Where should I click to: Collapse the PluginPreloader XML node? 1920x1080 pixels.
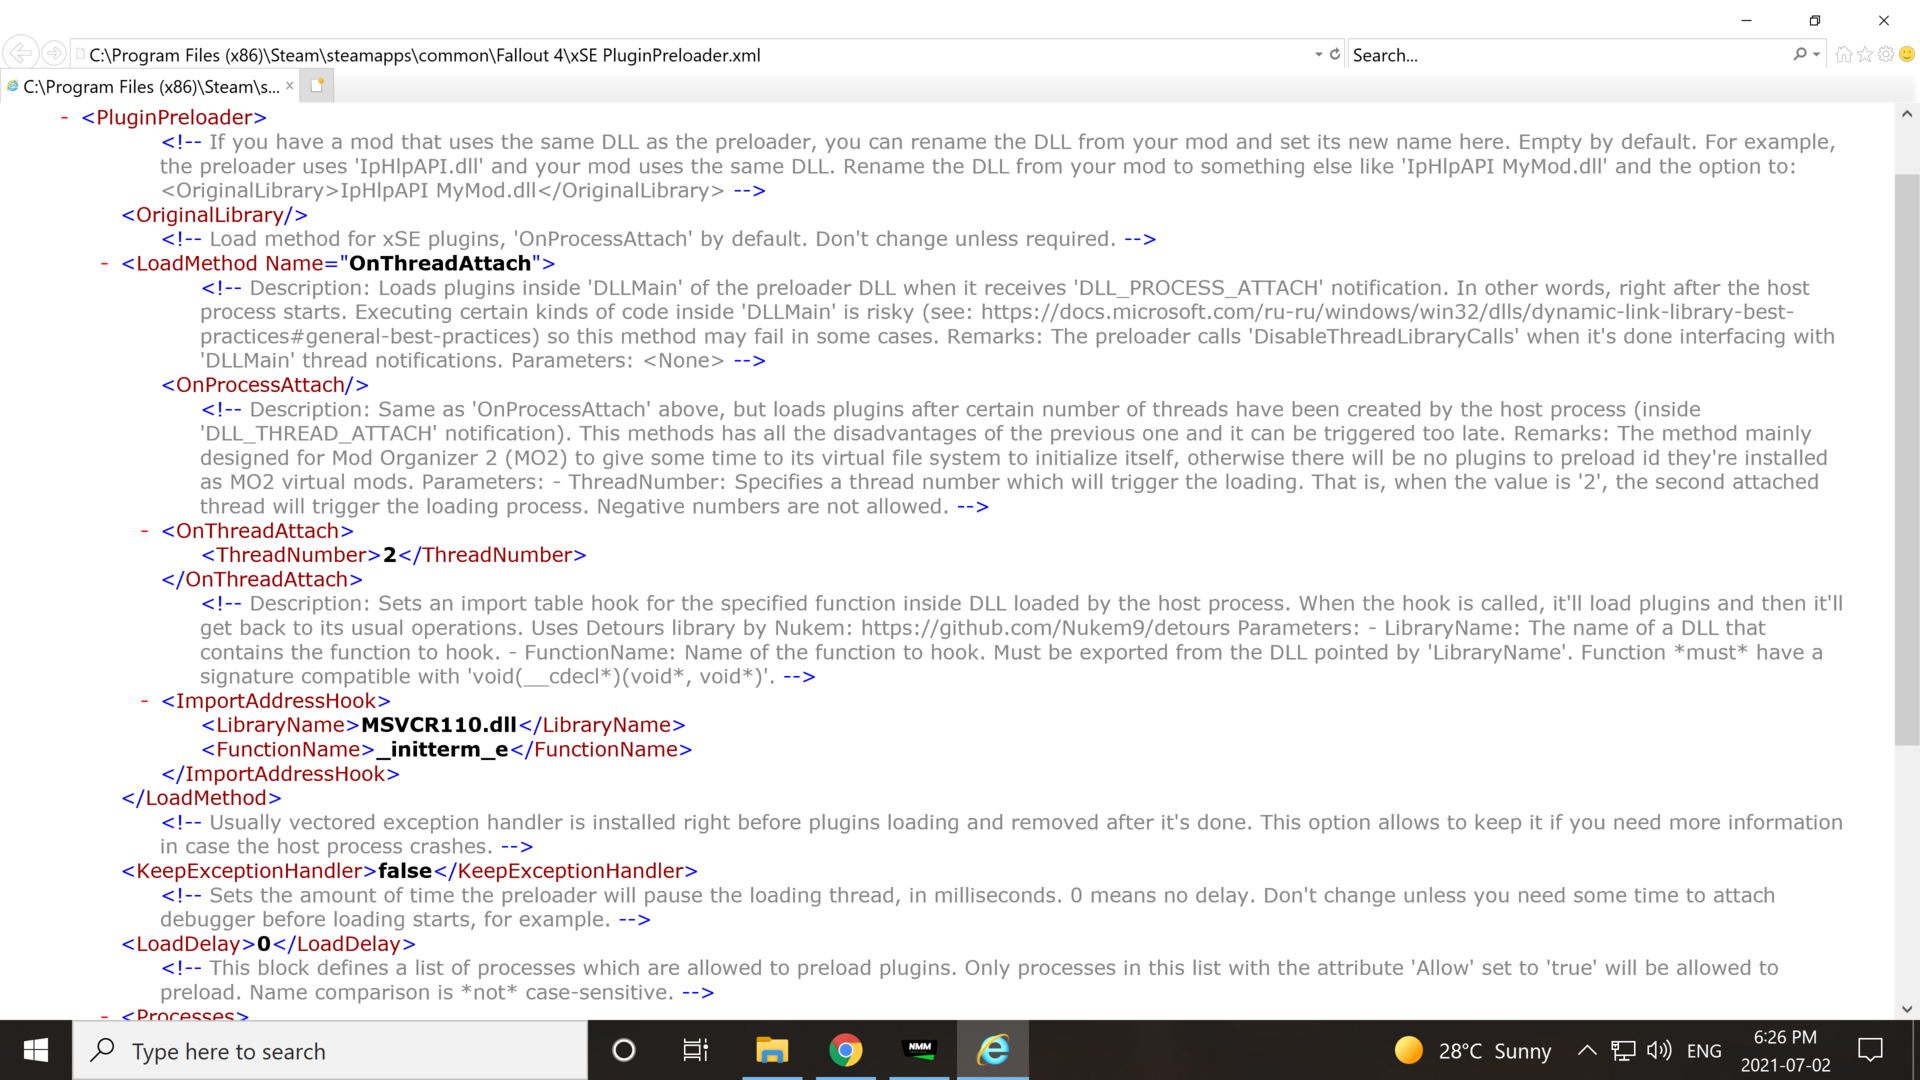click(x=64, y=118)
